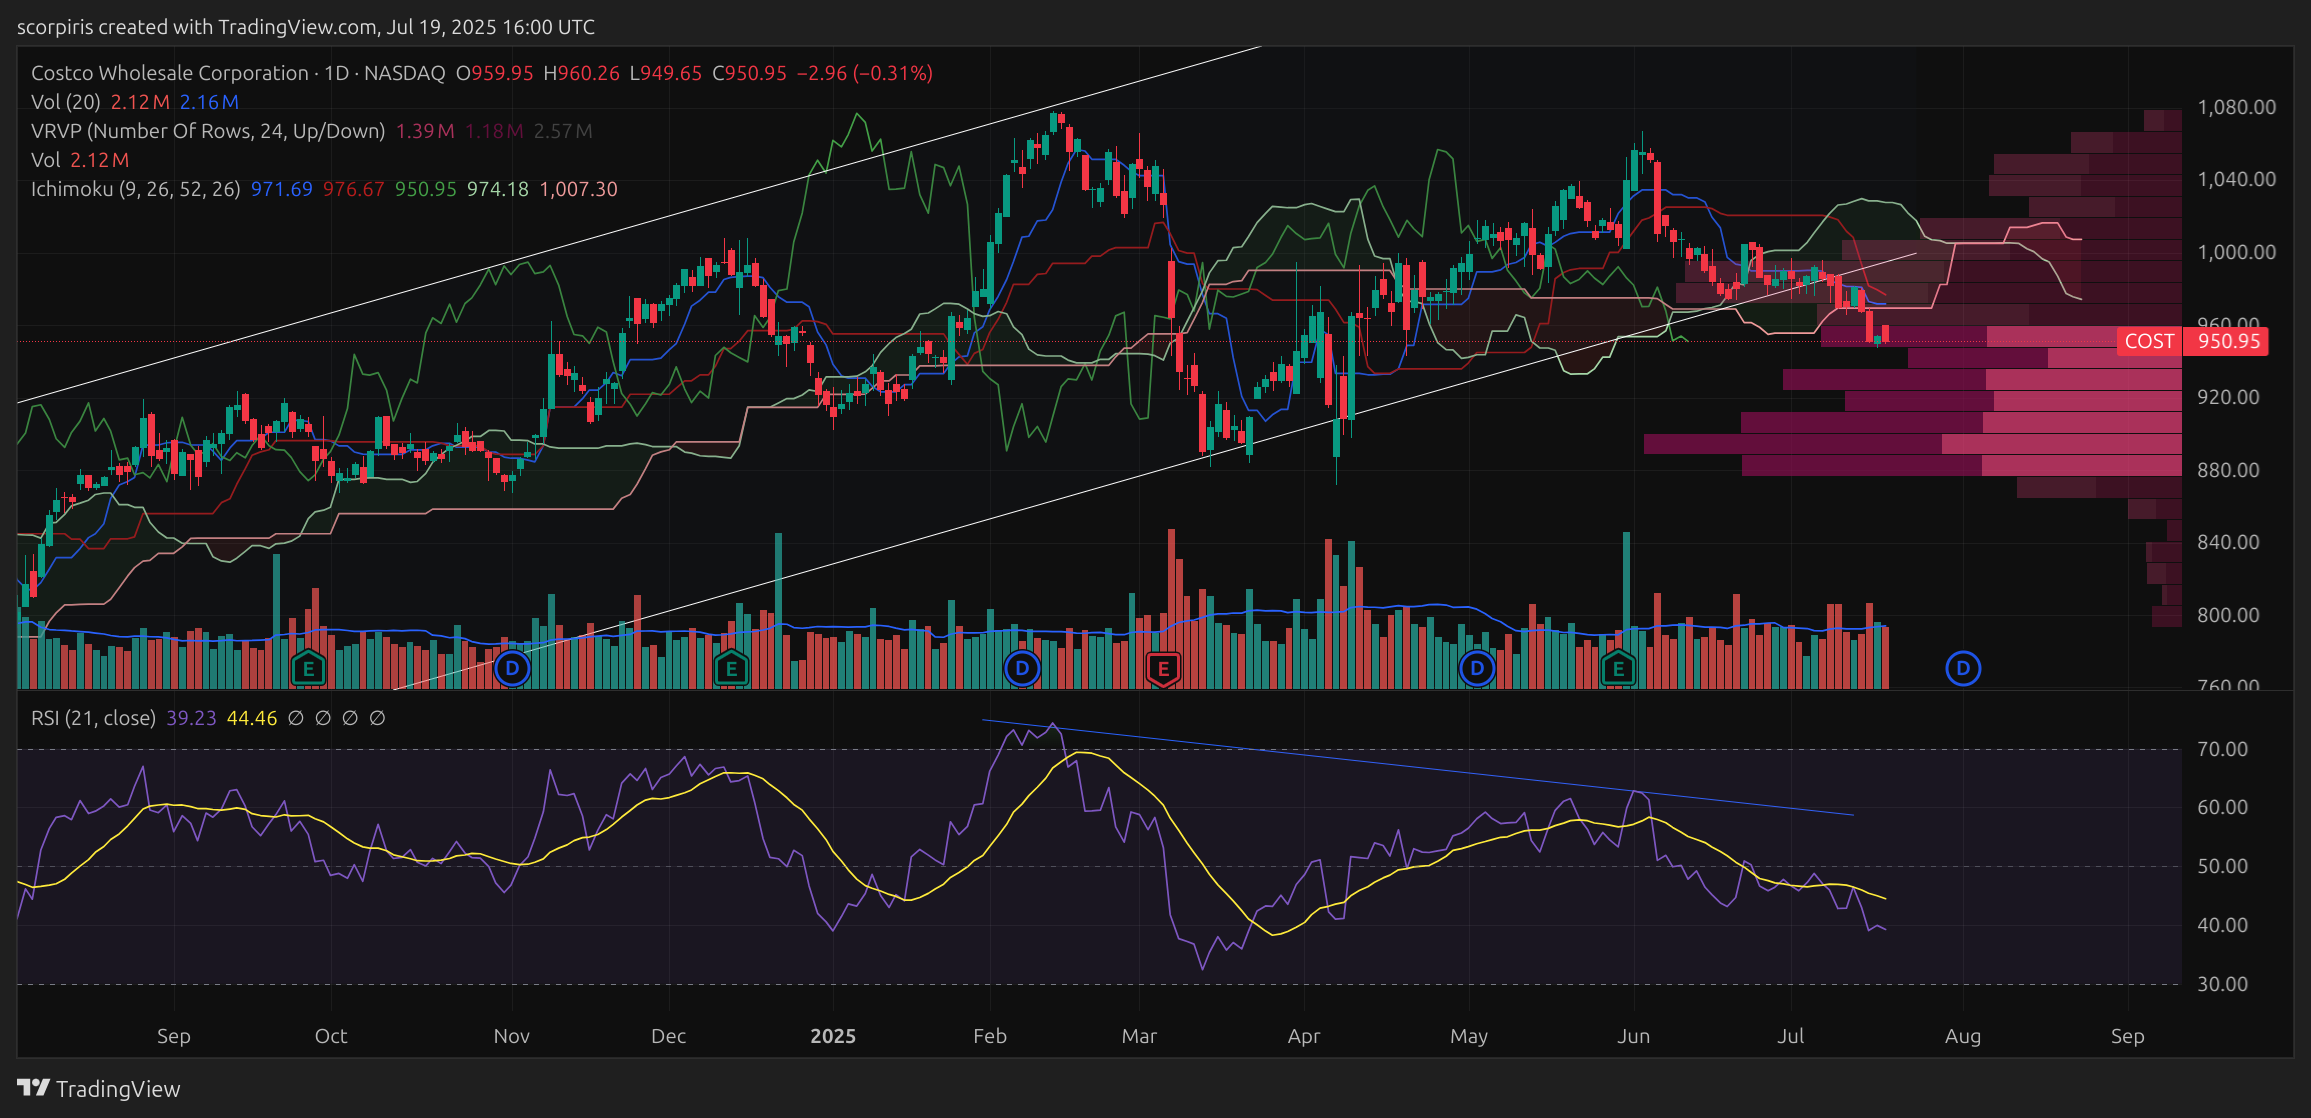Click the change value −2.96 (−0.31%)
2311x1118 pixels.
click(x=865, y=73)
